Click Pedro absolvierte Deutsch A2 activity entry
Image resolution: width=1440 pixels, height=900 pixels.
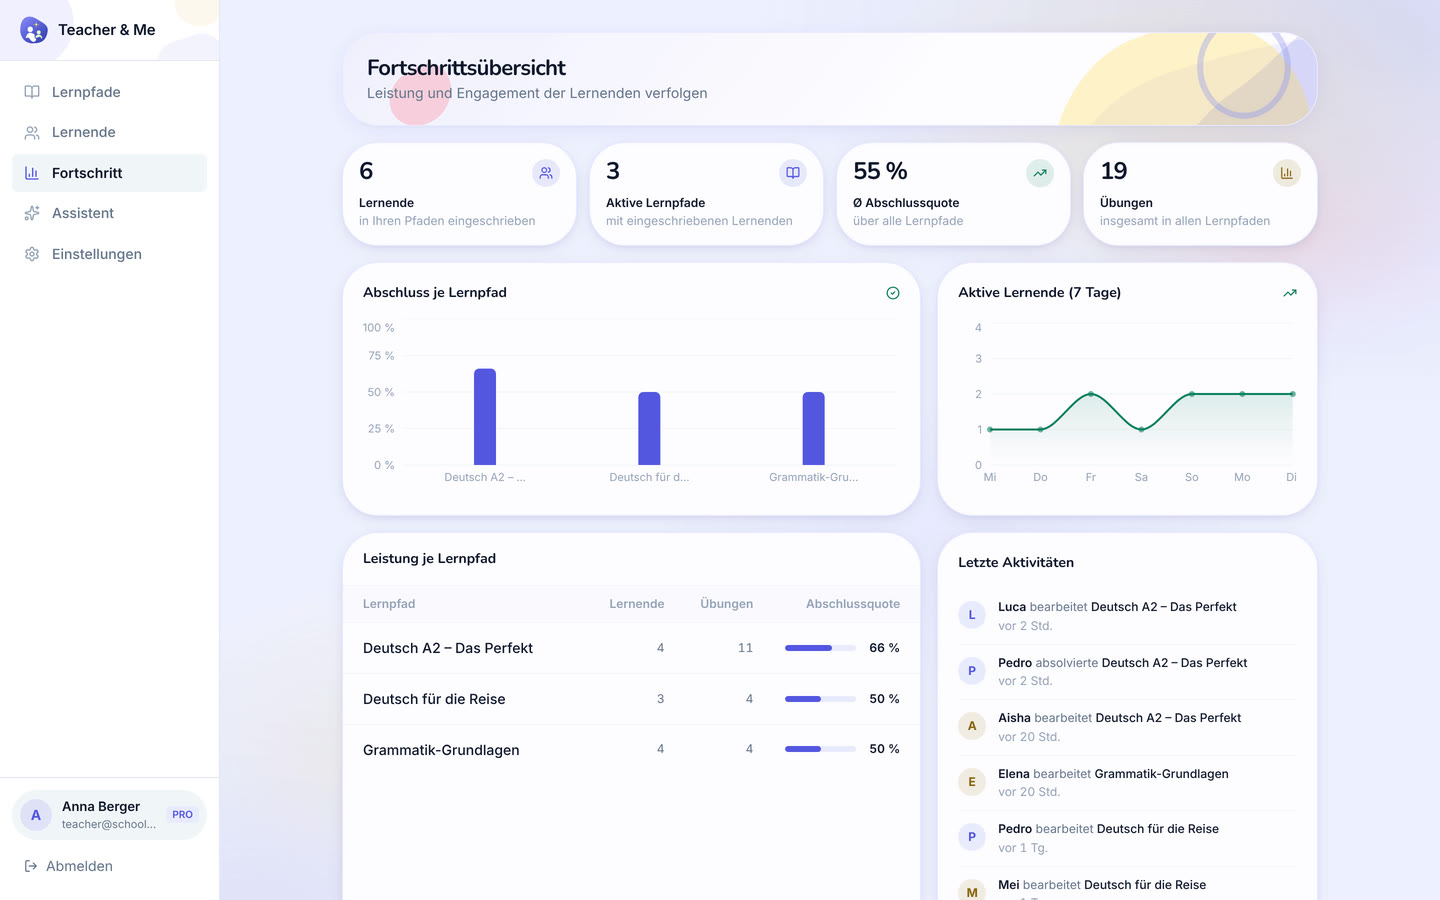click(x=1127, y=672)
